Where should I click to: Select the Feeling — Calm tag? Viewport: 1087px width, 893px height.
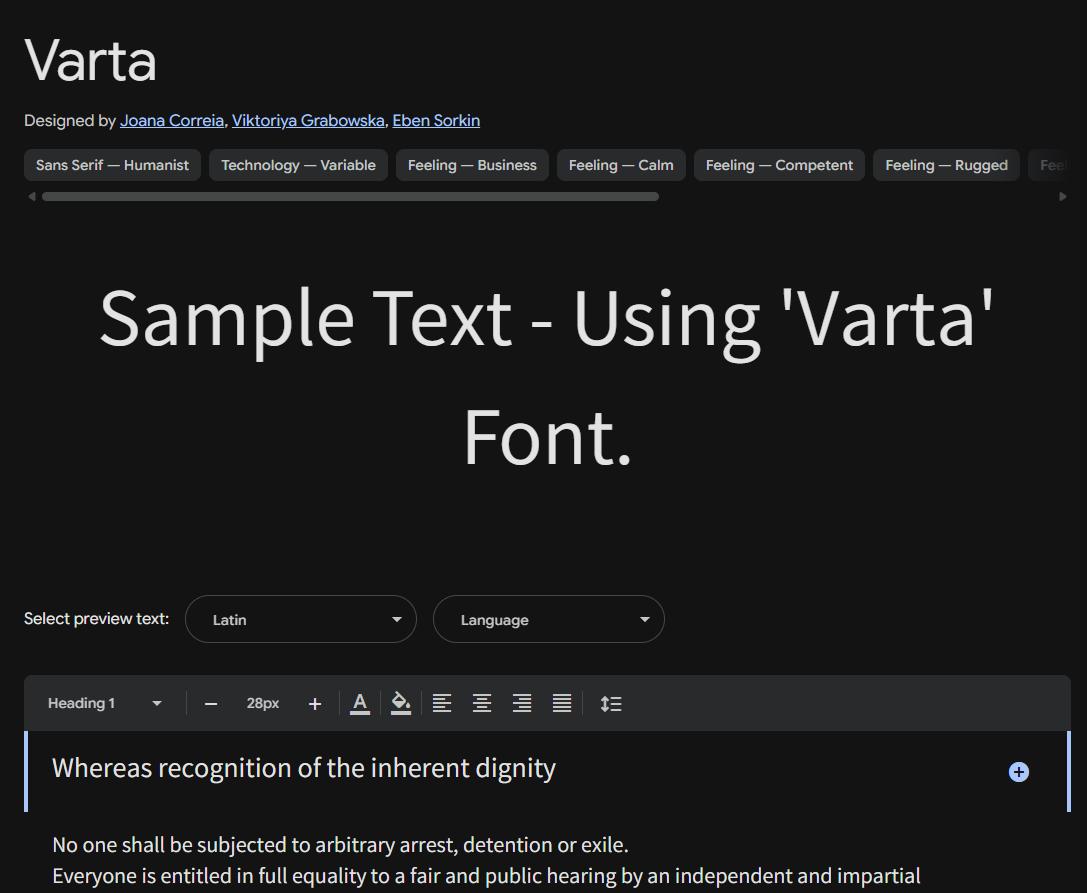pos(621,165)
